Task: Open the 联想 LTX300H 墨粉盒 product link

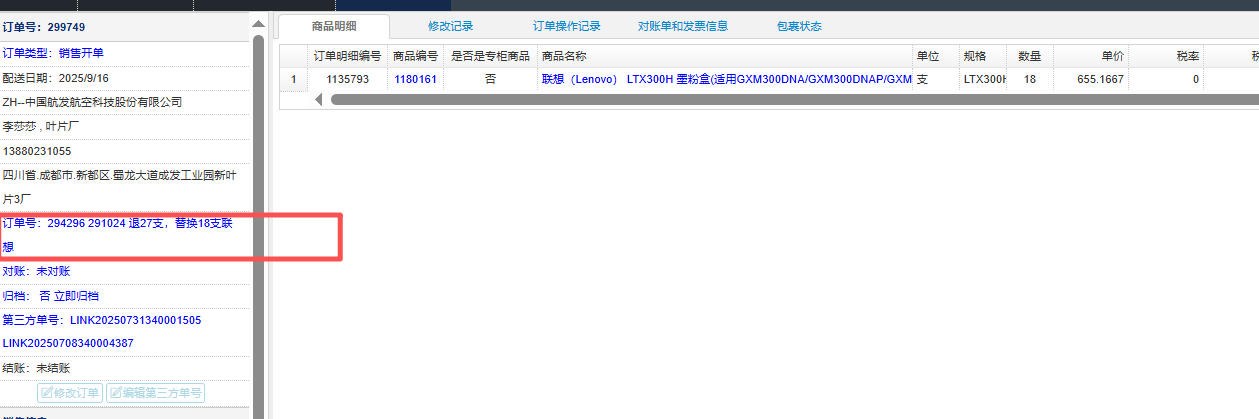Action: coord(726,79)
